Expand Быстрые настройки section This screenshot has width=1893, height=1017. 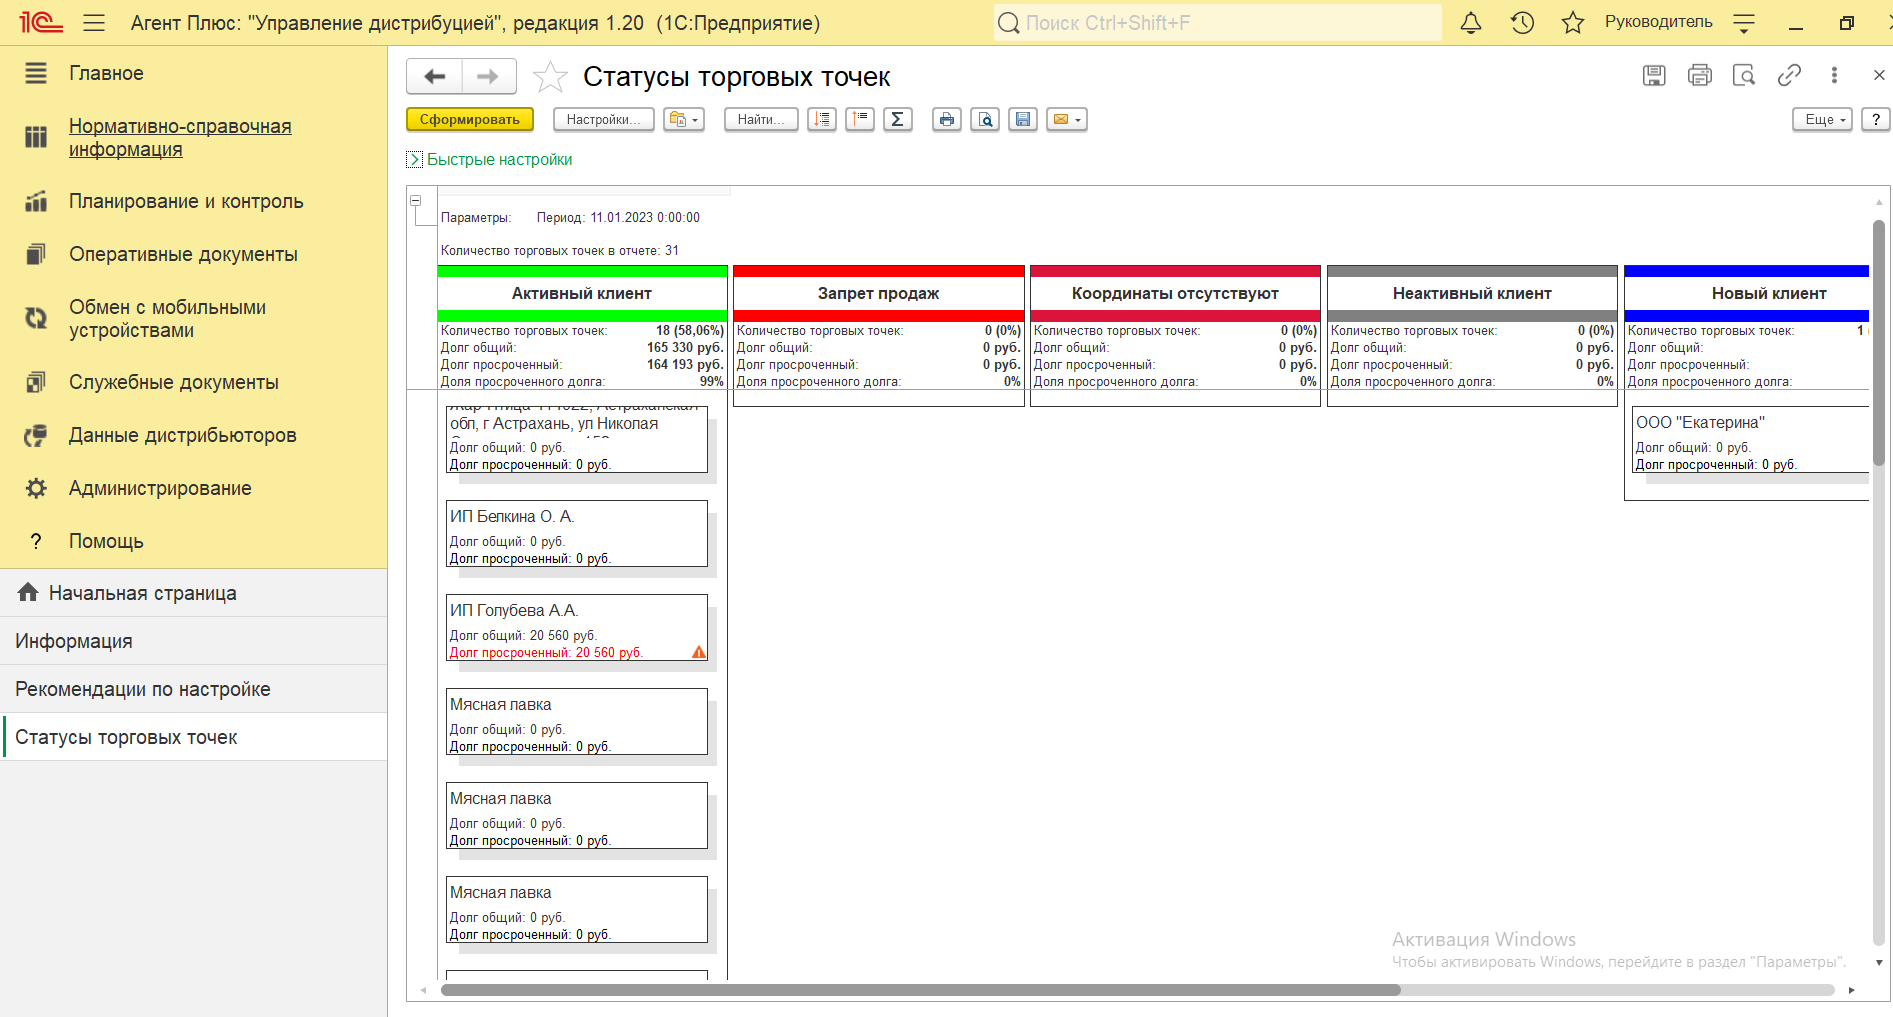click(x=490, y=160)
